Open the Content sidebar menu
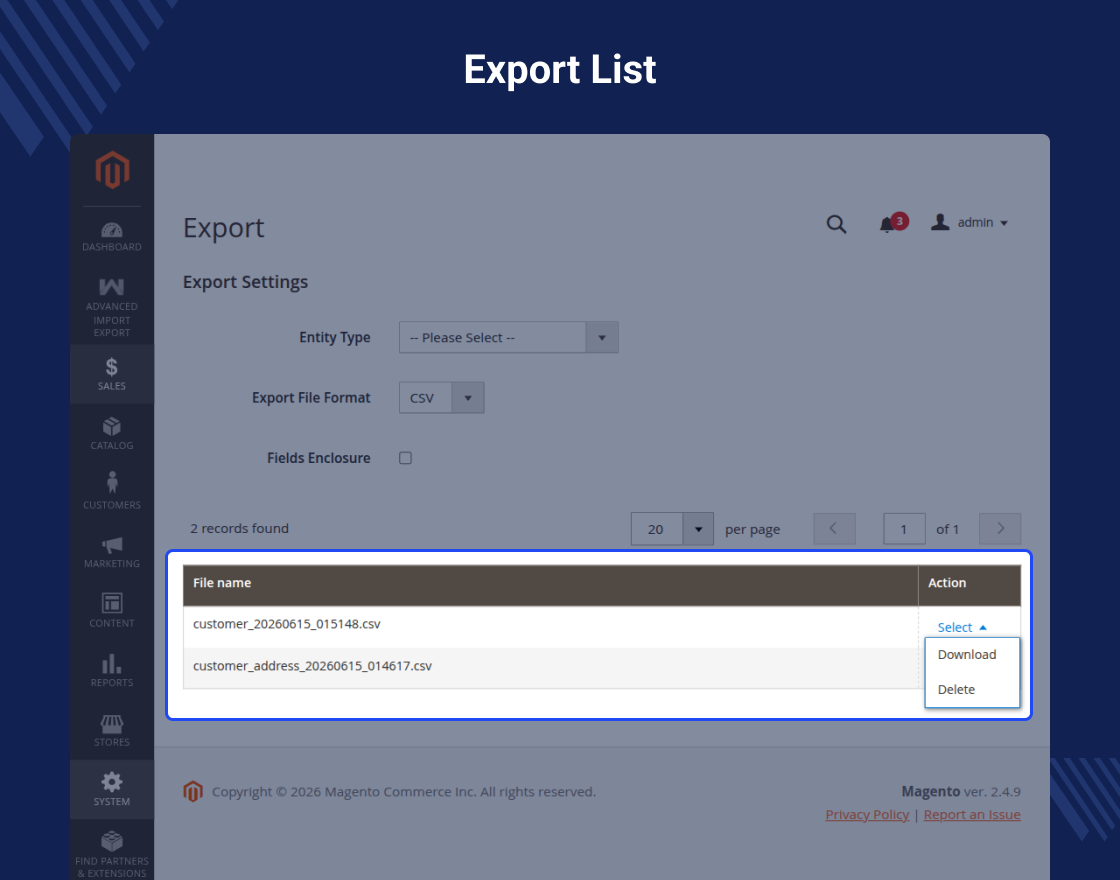Screen dimensions: 1120x880 tap(112, 611)
